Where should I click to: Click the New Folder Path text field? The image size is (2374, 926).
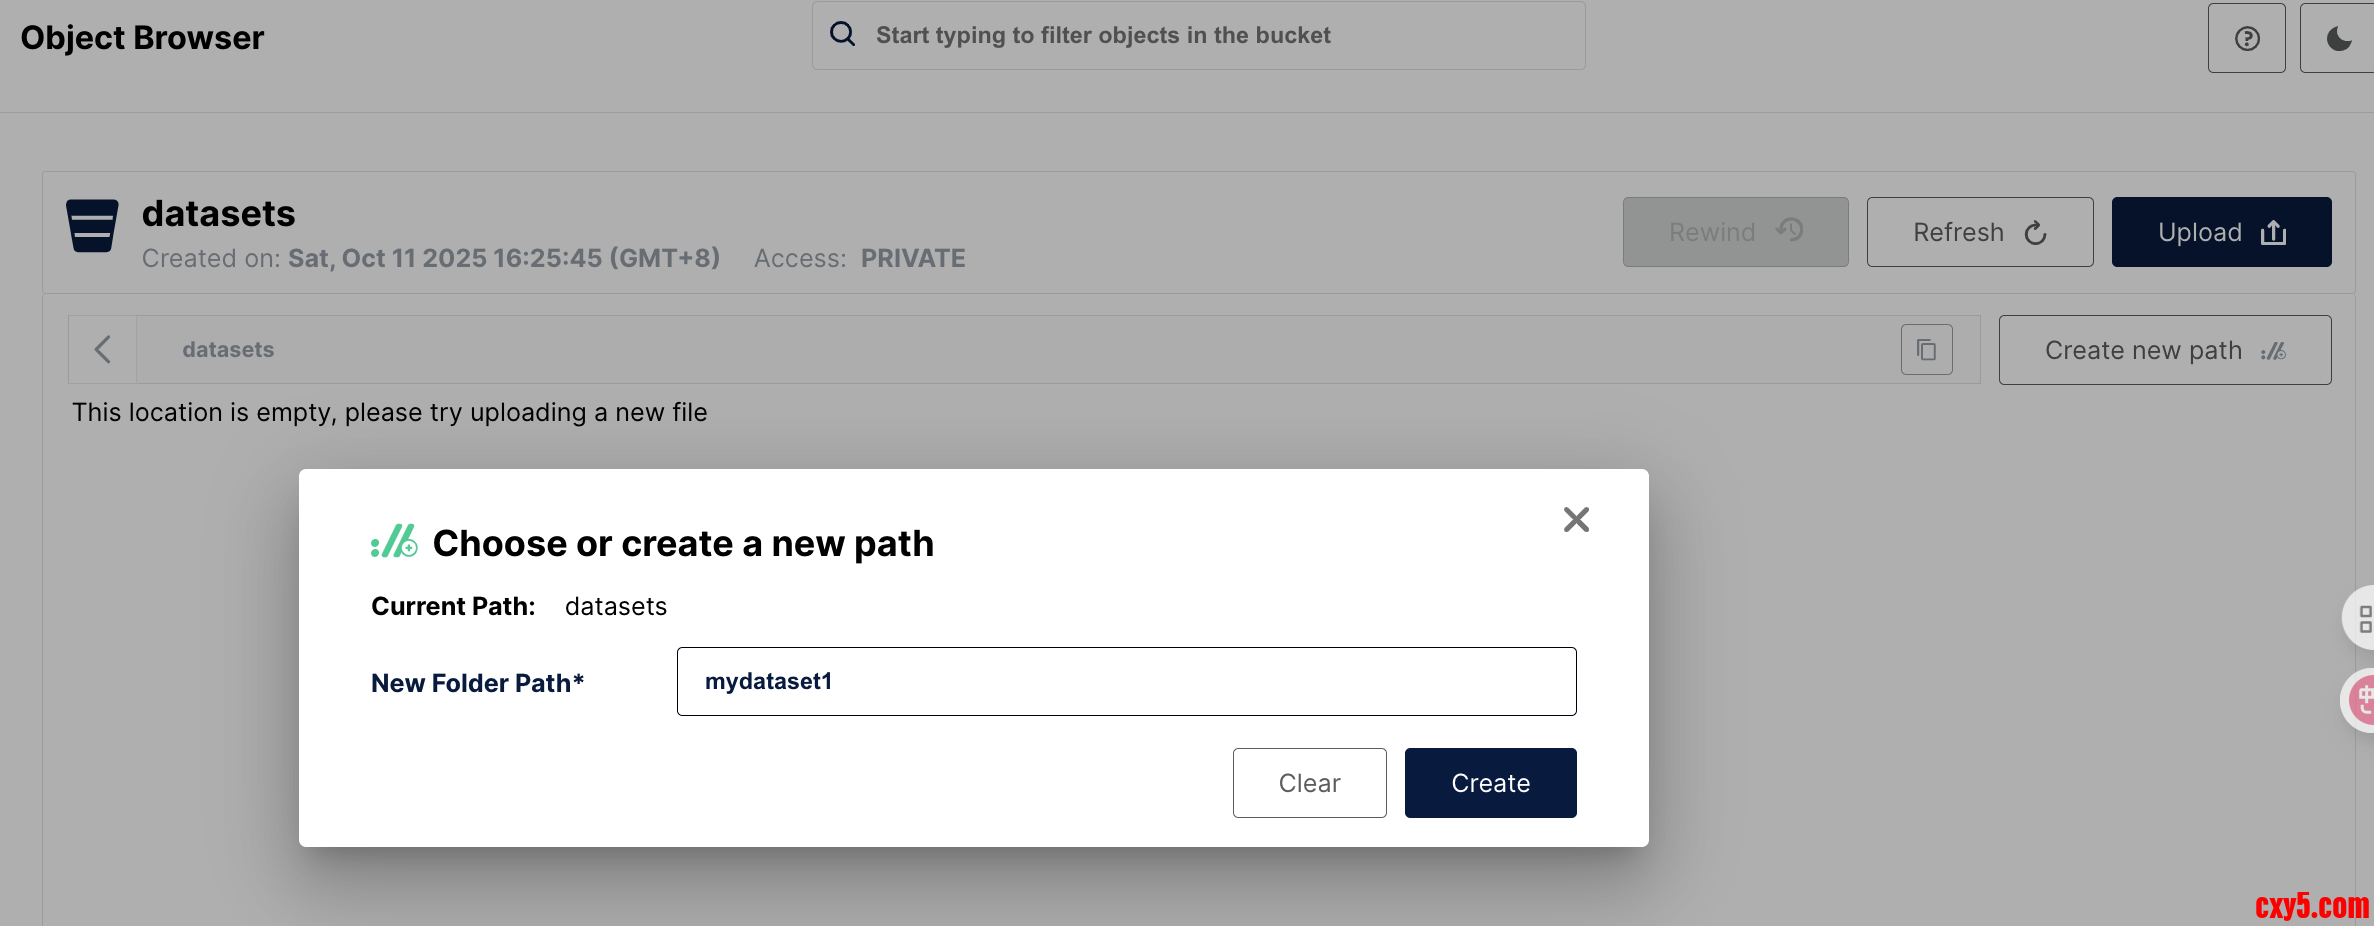(1126, 681)
